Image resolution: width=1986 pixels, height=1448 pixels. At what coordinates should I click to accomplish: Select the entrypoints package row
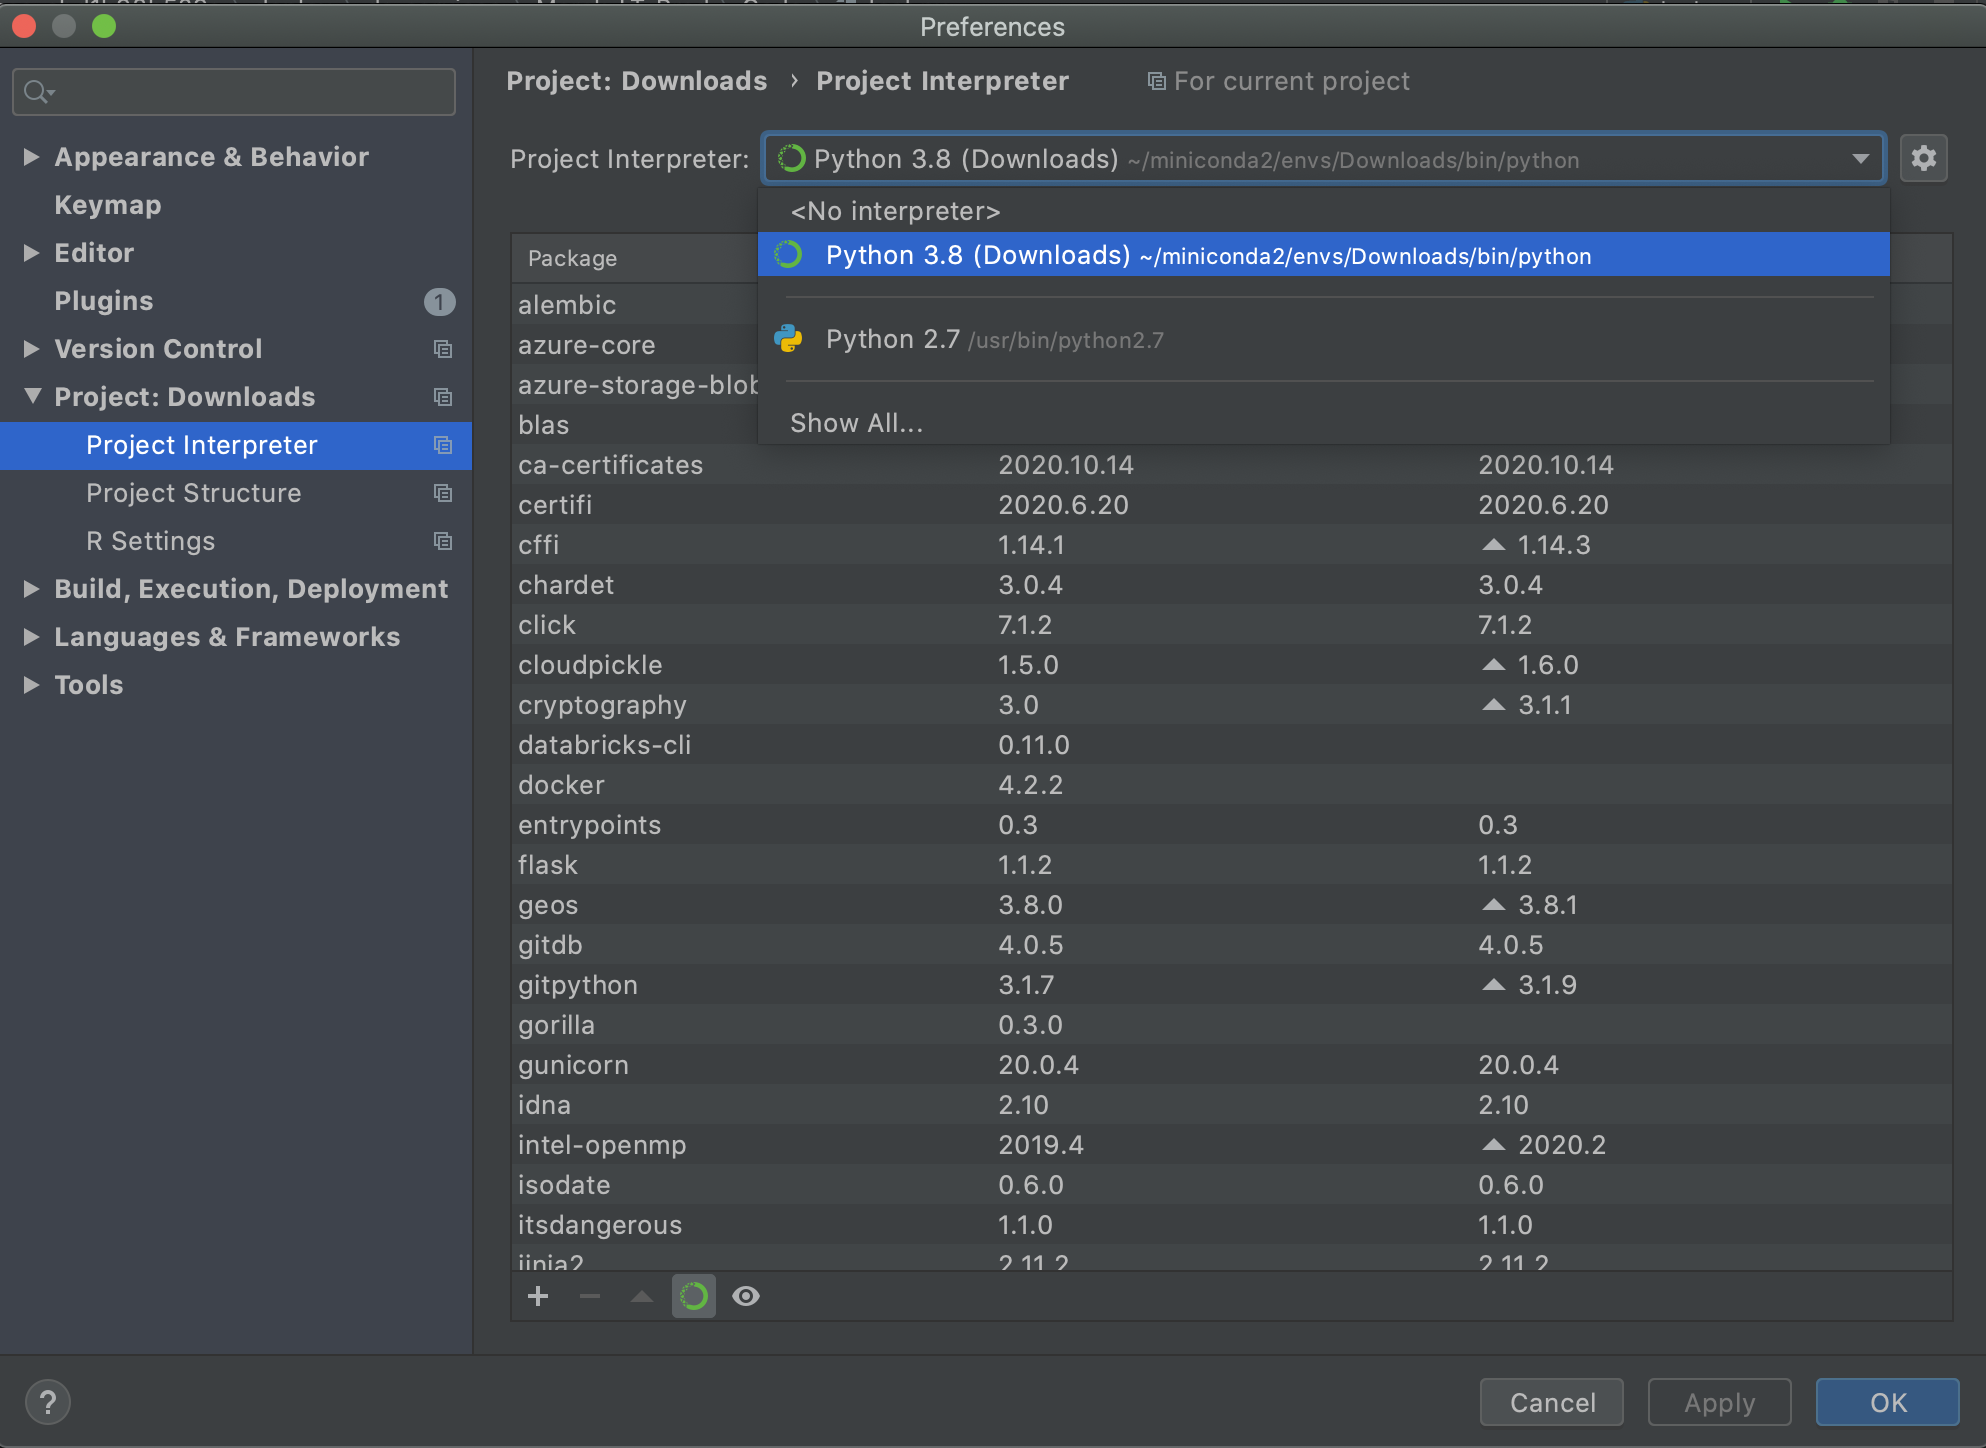coord(1232,825)
